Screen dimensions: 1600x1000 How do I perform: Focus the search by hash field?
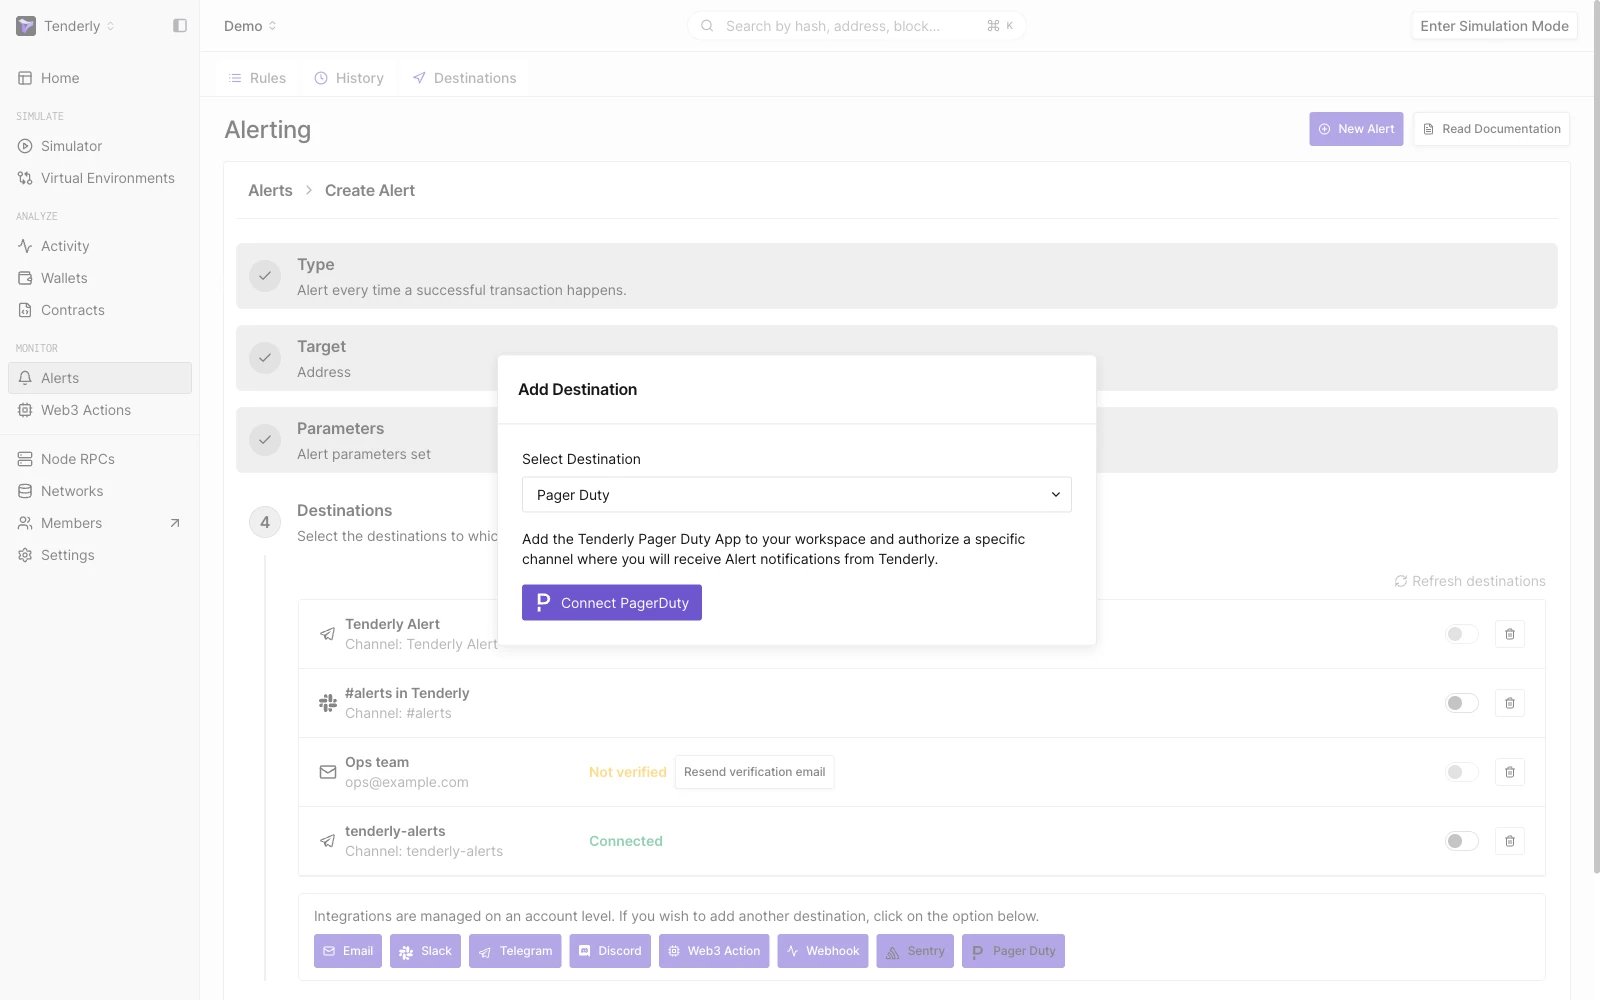tap(856, 26)
